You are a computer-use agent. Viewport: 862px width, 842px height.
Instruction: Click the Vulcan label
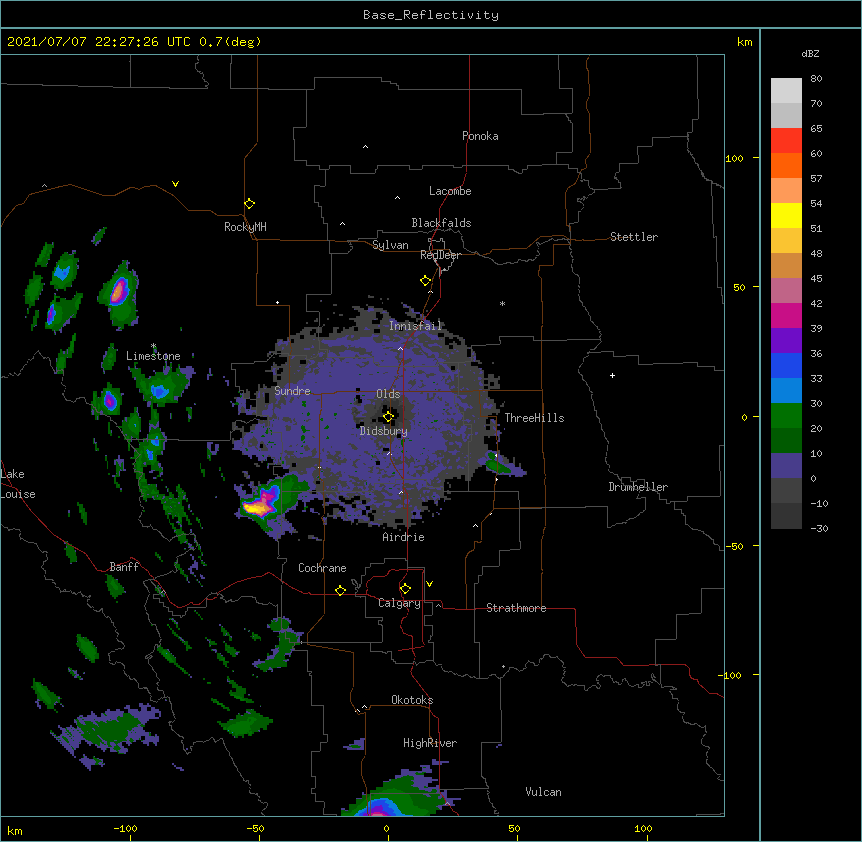(x=543, y=792)
